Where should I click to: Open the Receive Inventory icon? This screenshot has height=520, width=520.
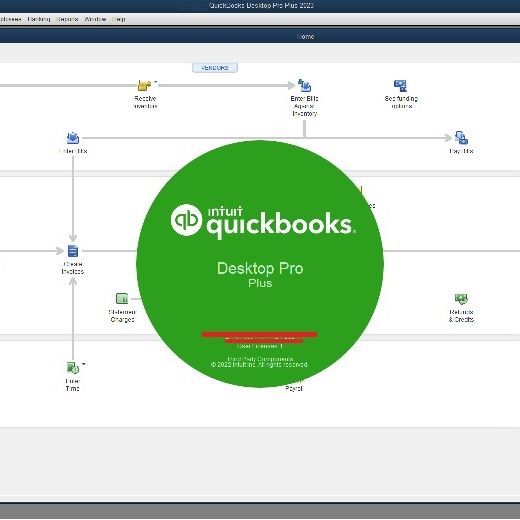(x=144, y=86)
